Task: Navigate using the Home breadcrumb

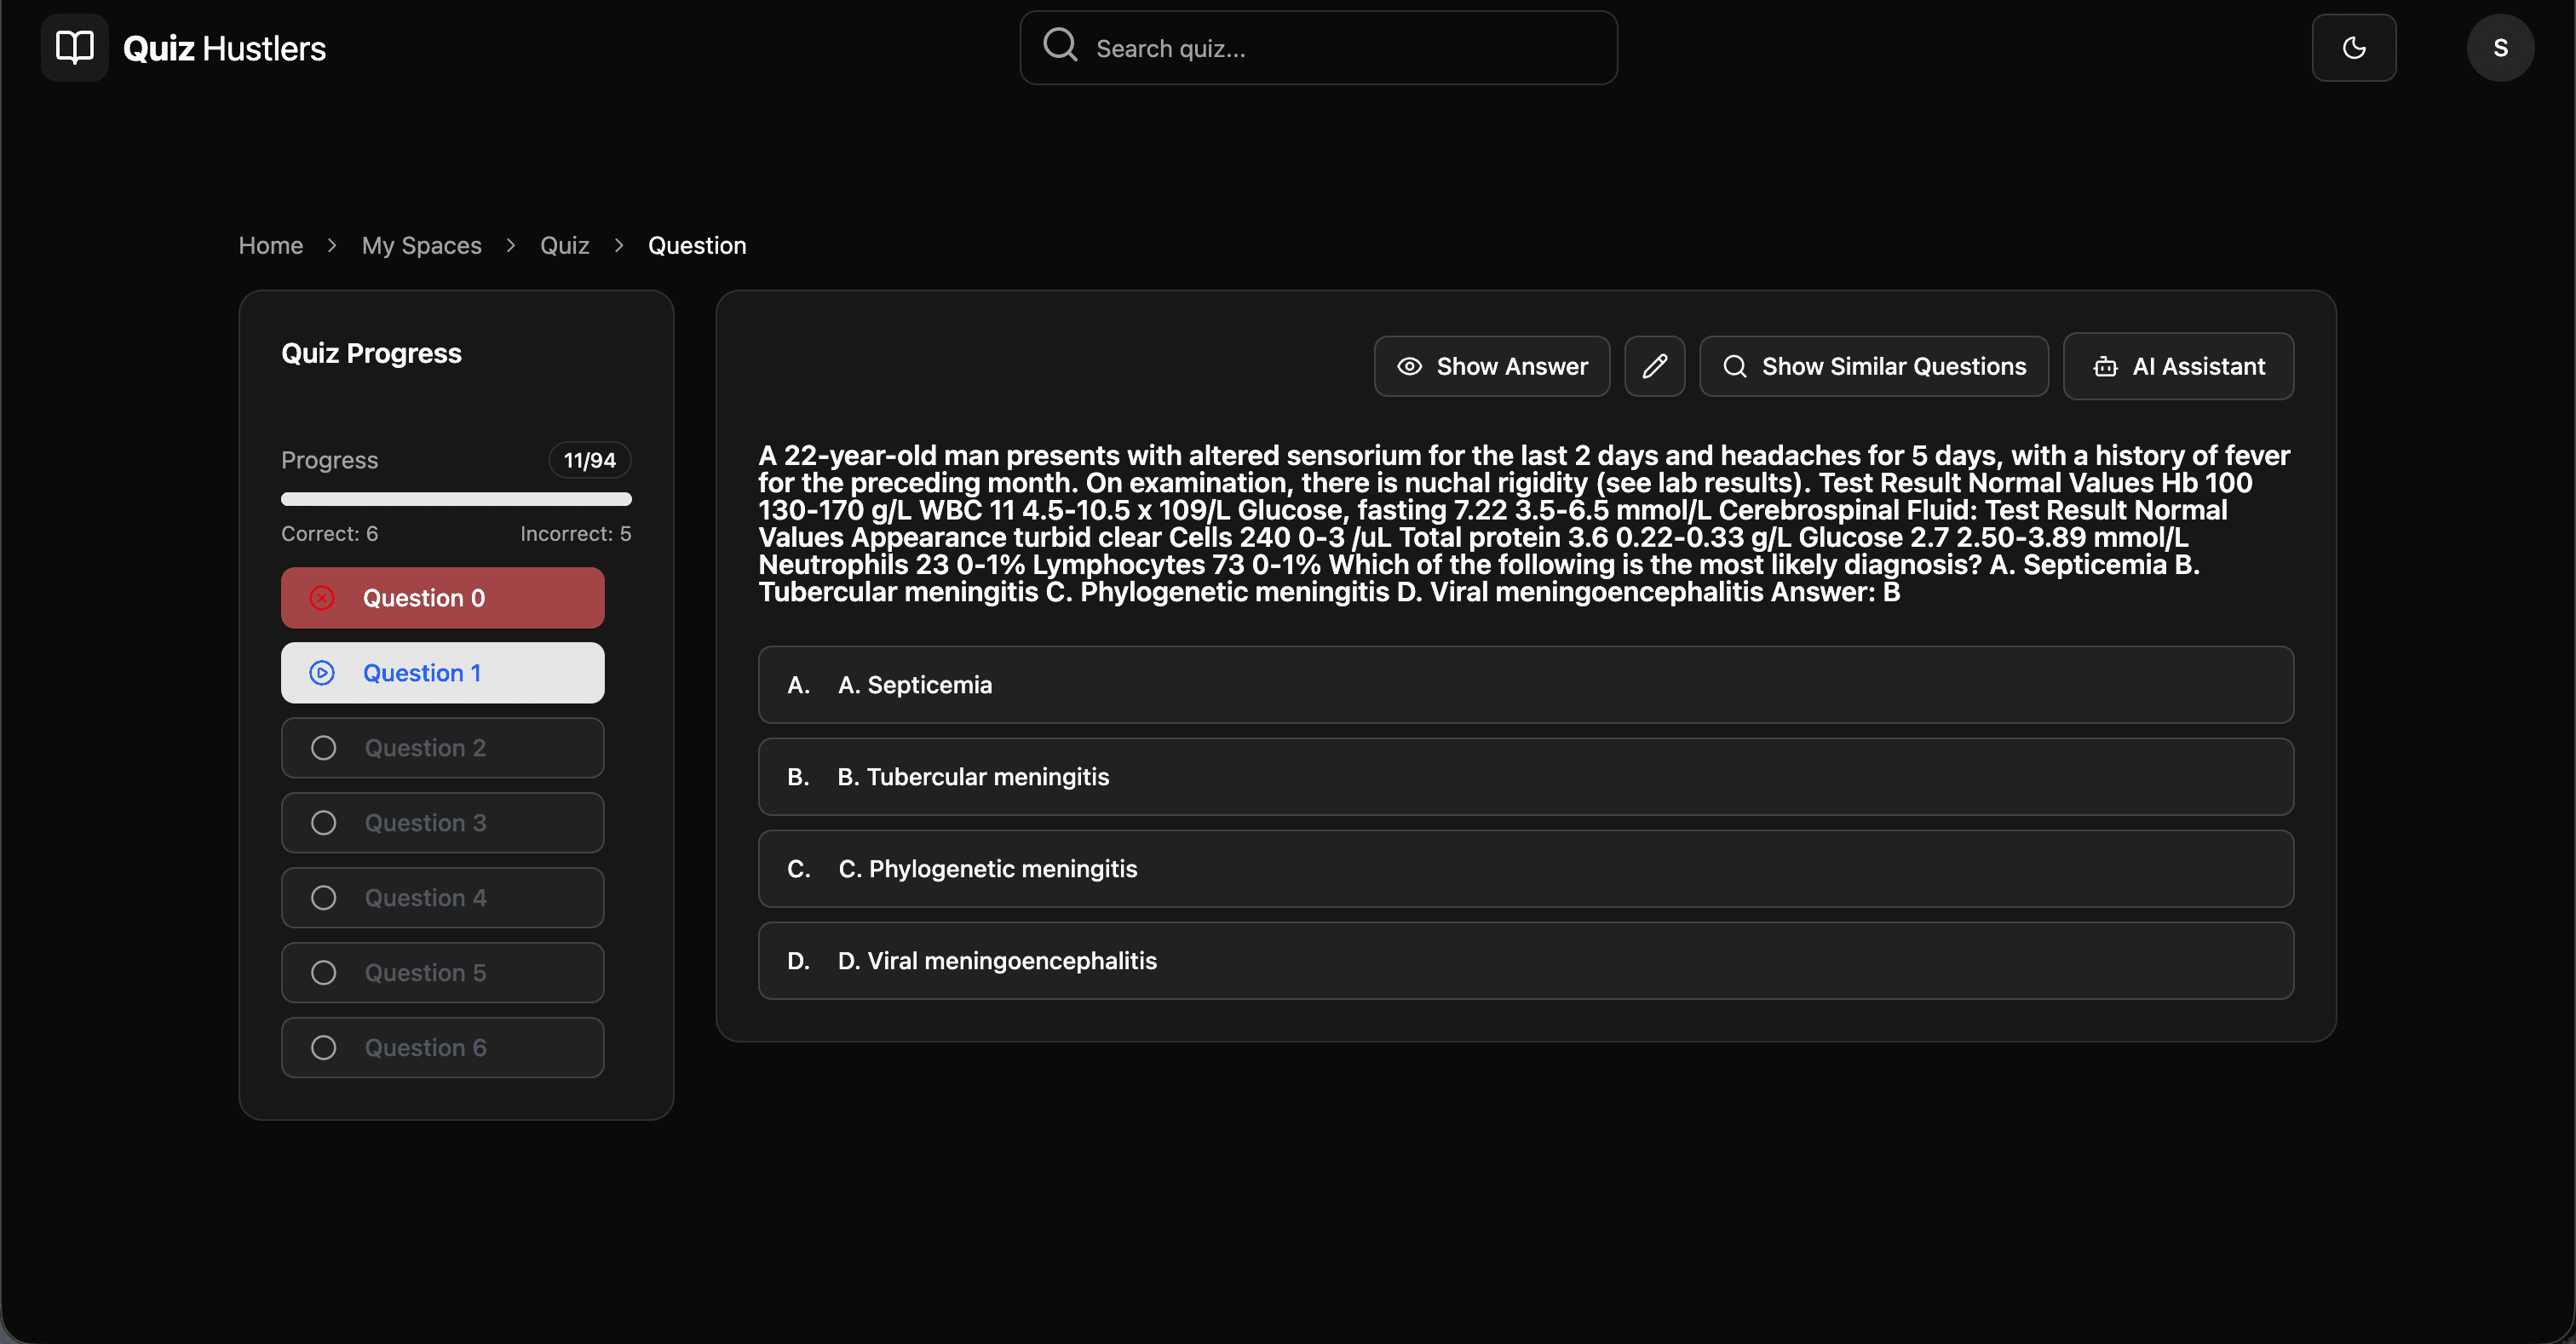Action: click(270, 245)
